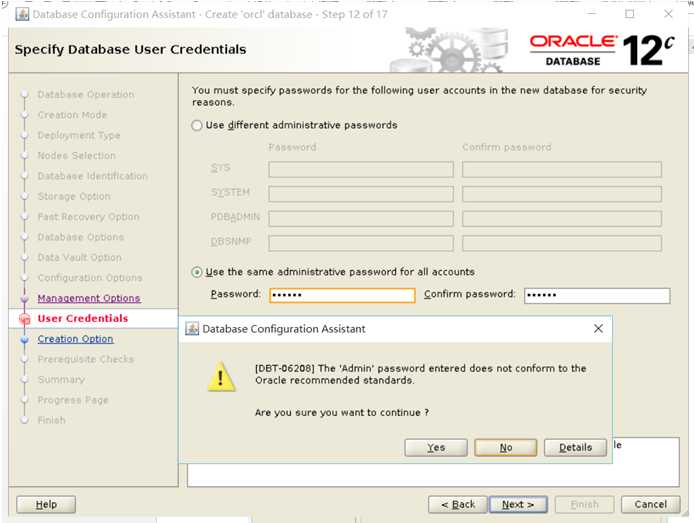694x523 pixels.
Task: Click the 'Specify Database User Credentials' heading
Action: tap(130, 50)
